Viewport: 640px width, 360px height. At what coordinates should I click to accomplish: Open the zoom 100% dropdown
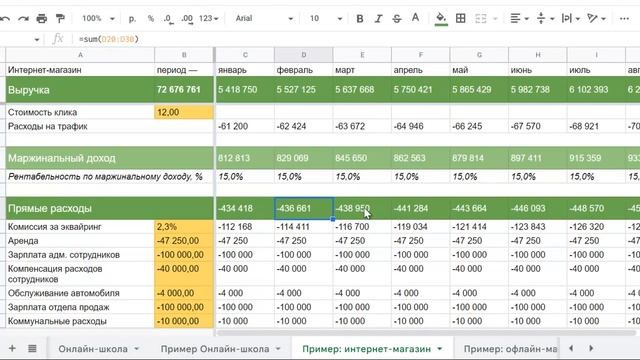[x=98, y=18]
